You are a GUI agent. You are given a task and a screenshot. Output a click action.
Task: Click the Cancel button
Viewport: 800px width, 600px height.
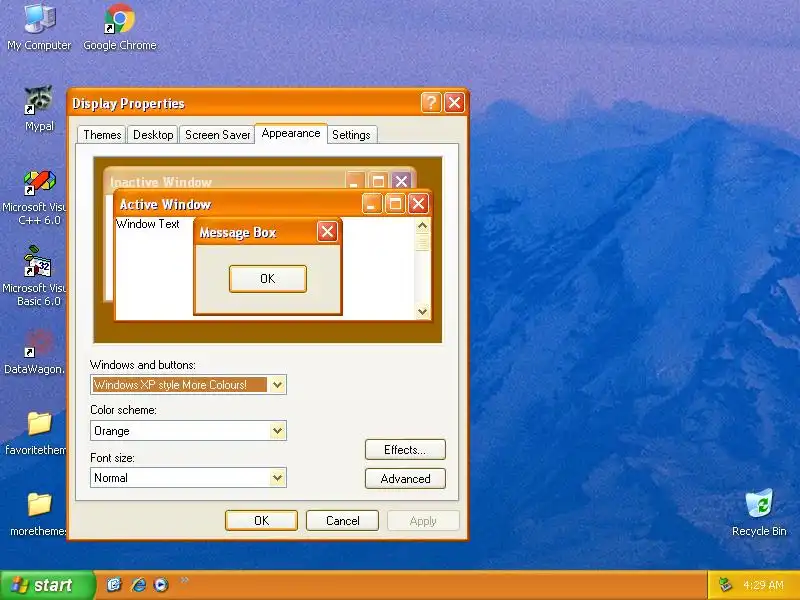(x=342, y=520)
